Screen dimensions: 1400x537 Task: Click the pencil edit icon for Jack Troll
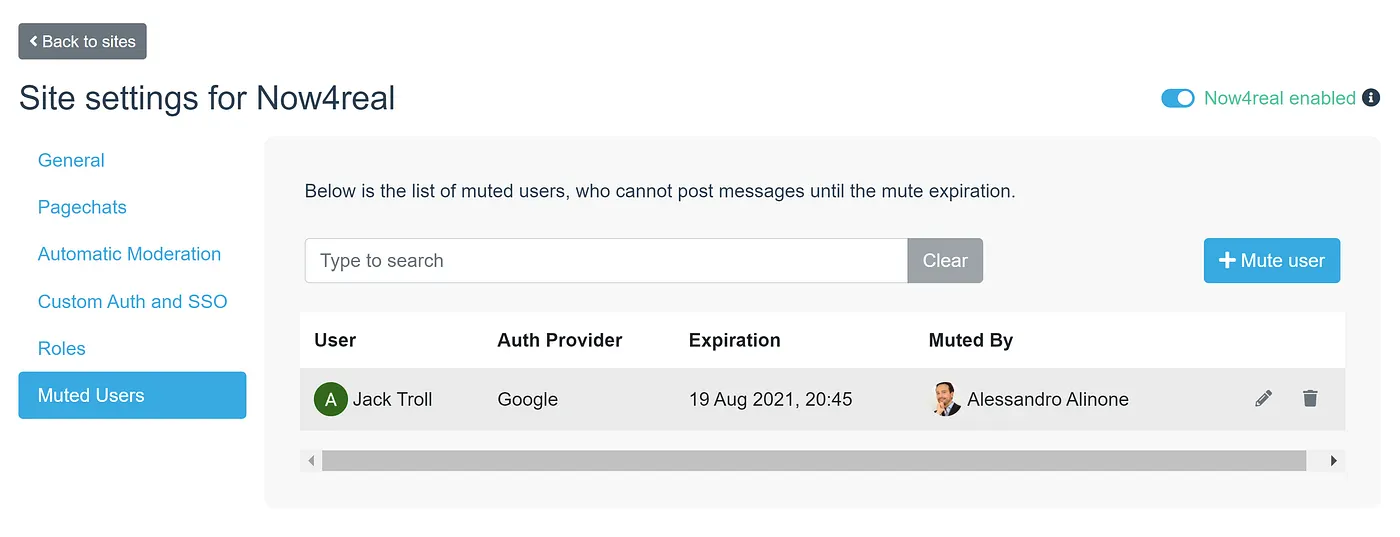(1263, 399)
